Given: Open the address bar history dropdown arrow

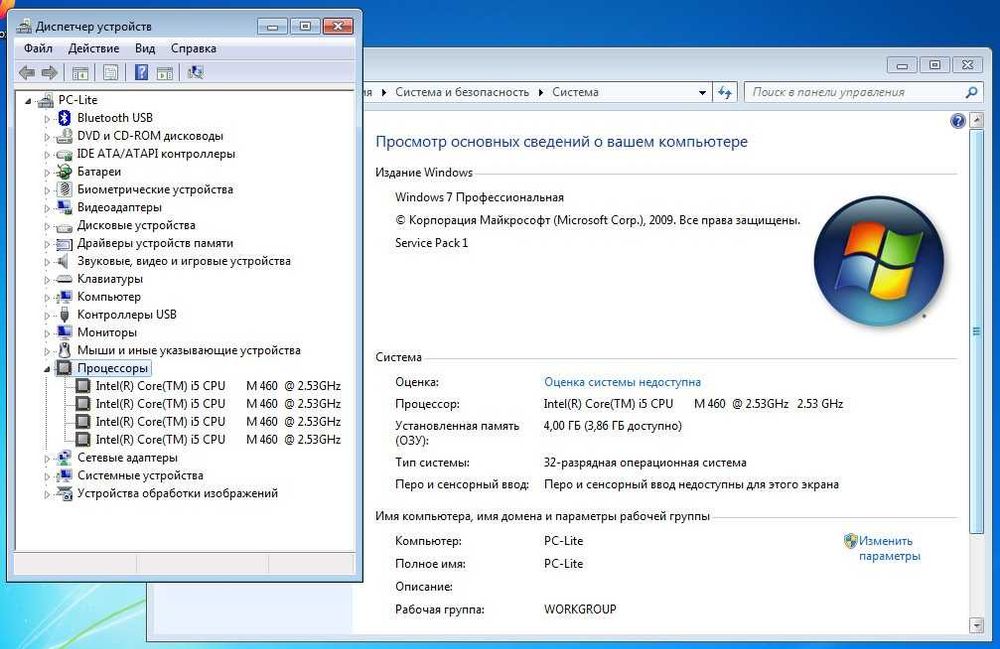Looking at the screenshot, I should point(702,92).
